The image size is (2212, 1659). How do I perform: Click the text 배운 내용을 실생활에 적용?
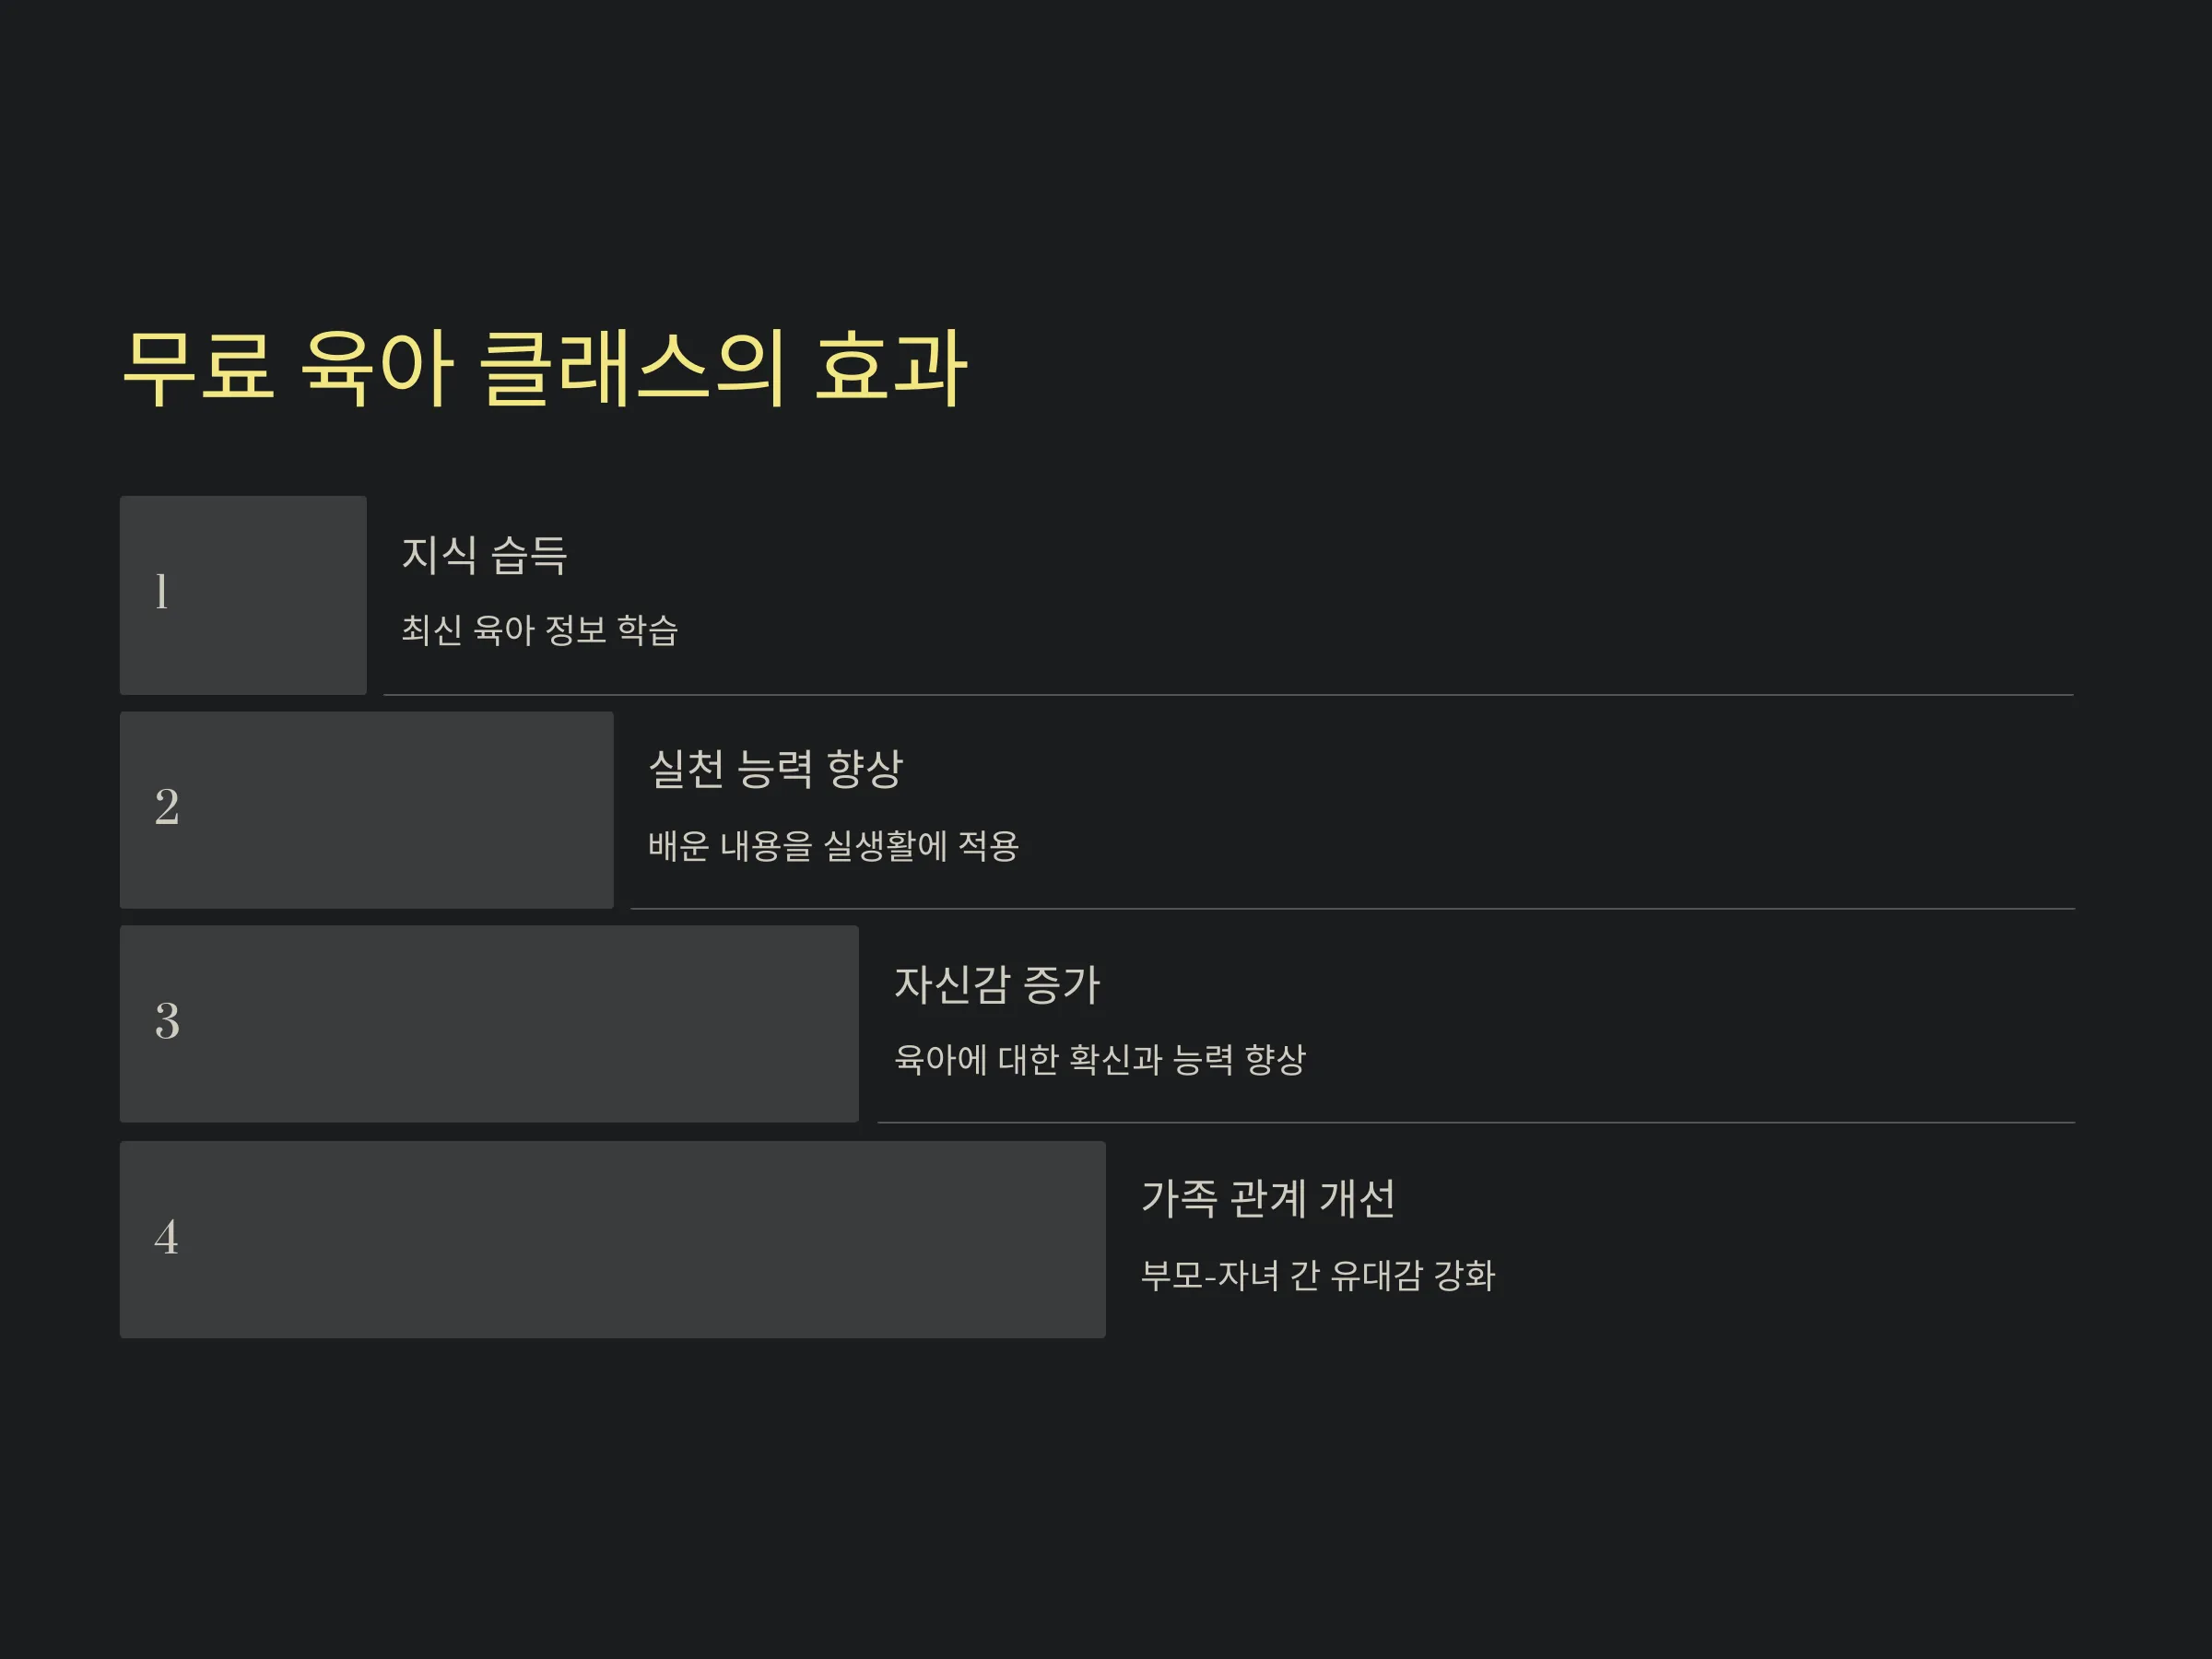[x=833, y=846]
